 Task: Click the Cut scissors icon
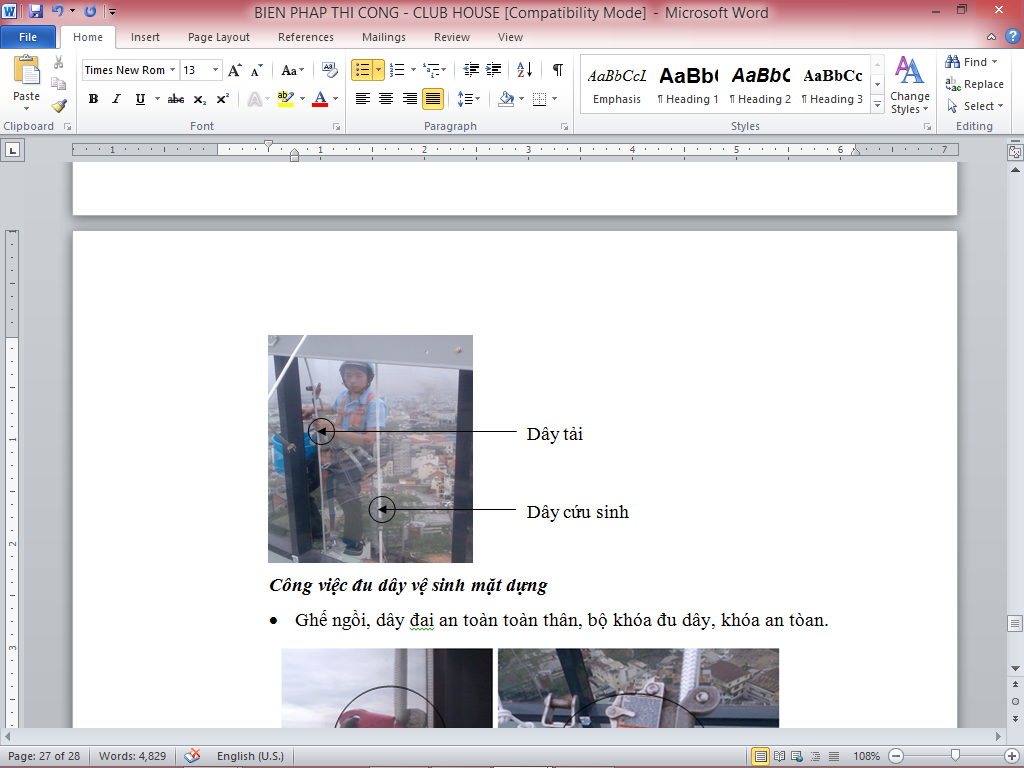(59, 63)
